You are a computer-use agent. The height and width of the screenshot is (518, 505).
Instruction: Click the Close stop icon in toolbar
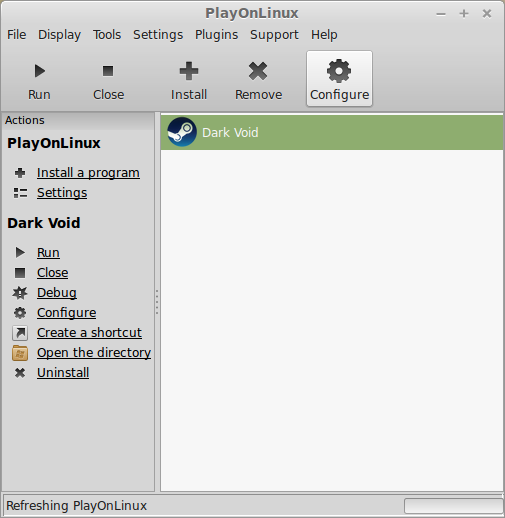[x=108, y=71]
